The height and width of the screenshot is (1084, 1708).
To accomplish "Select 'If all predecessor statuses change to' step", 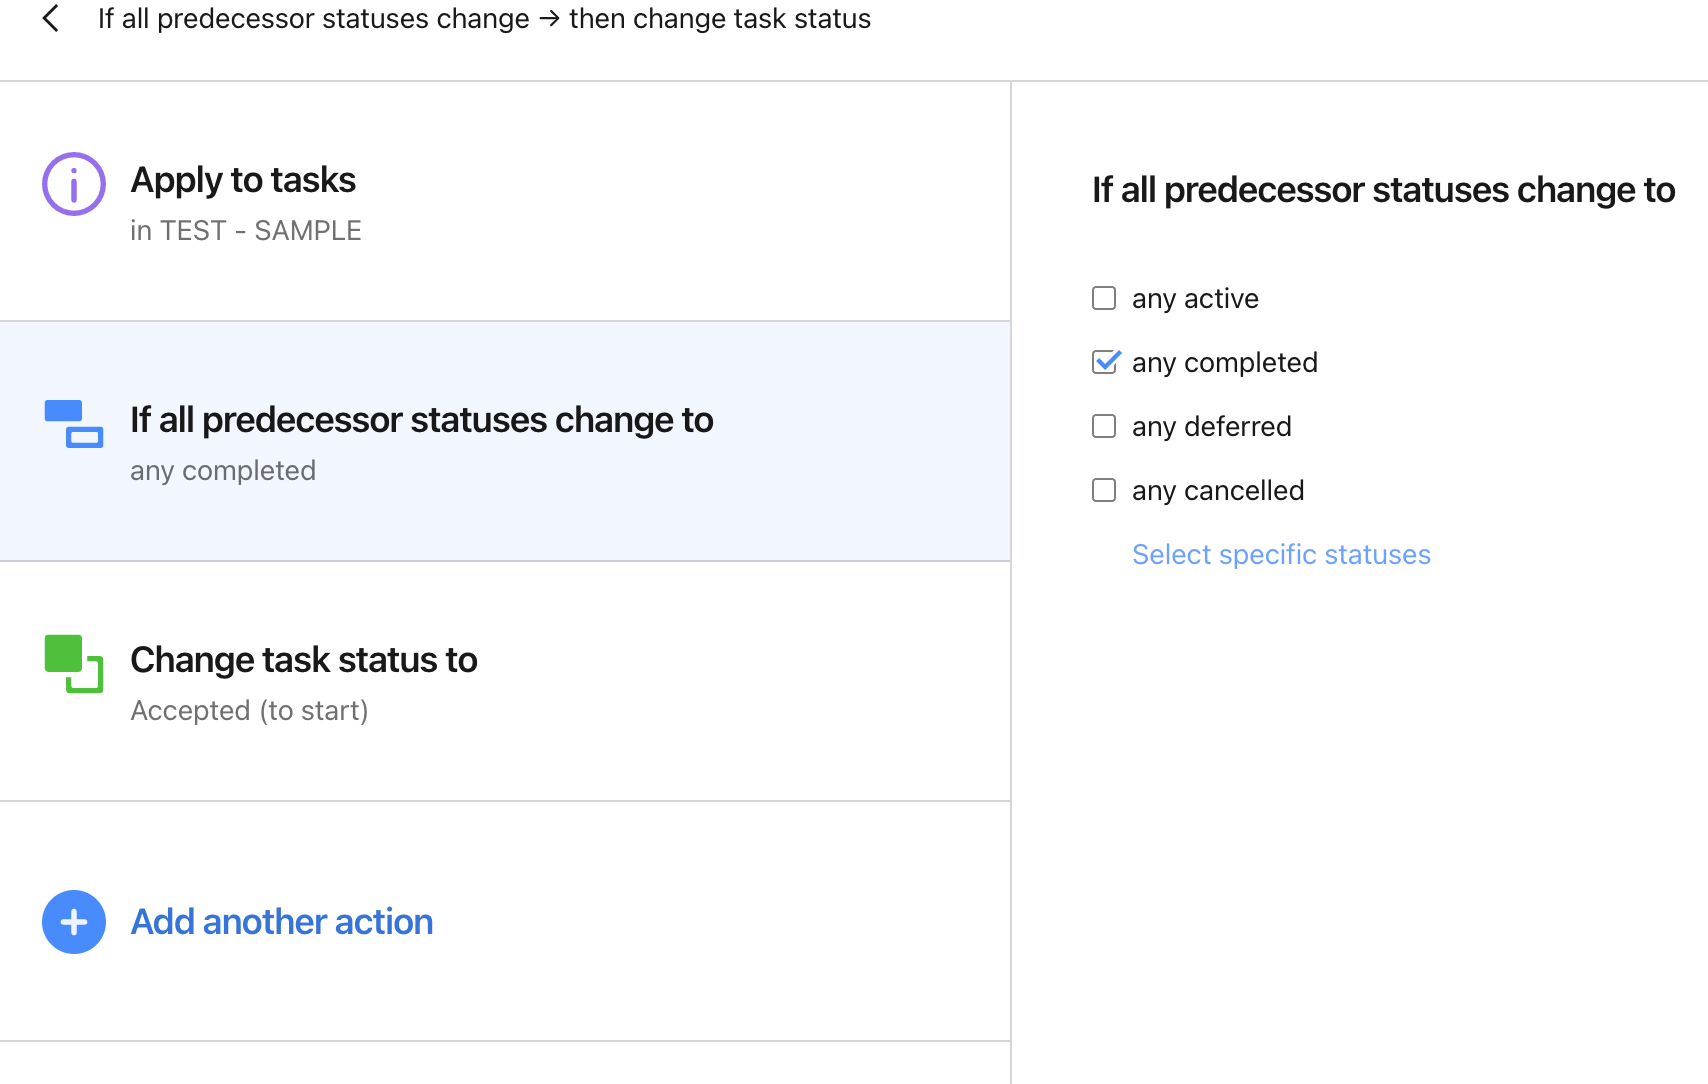I will (x=421, y=420).
